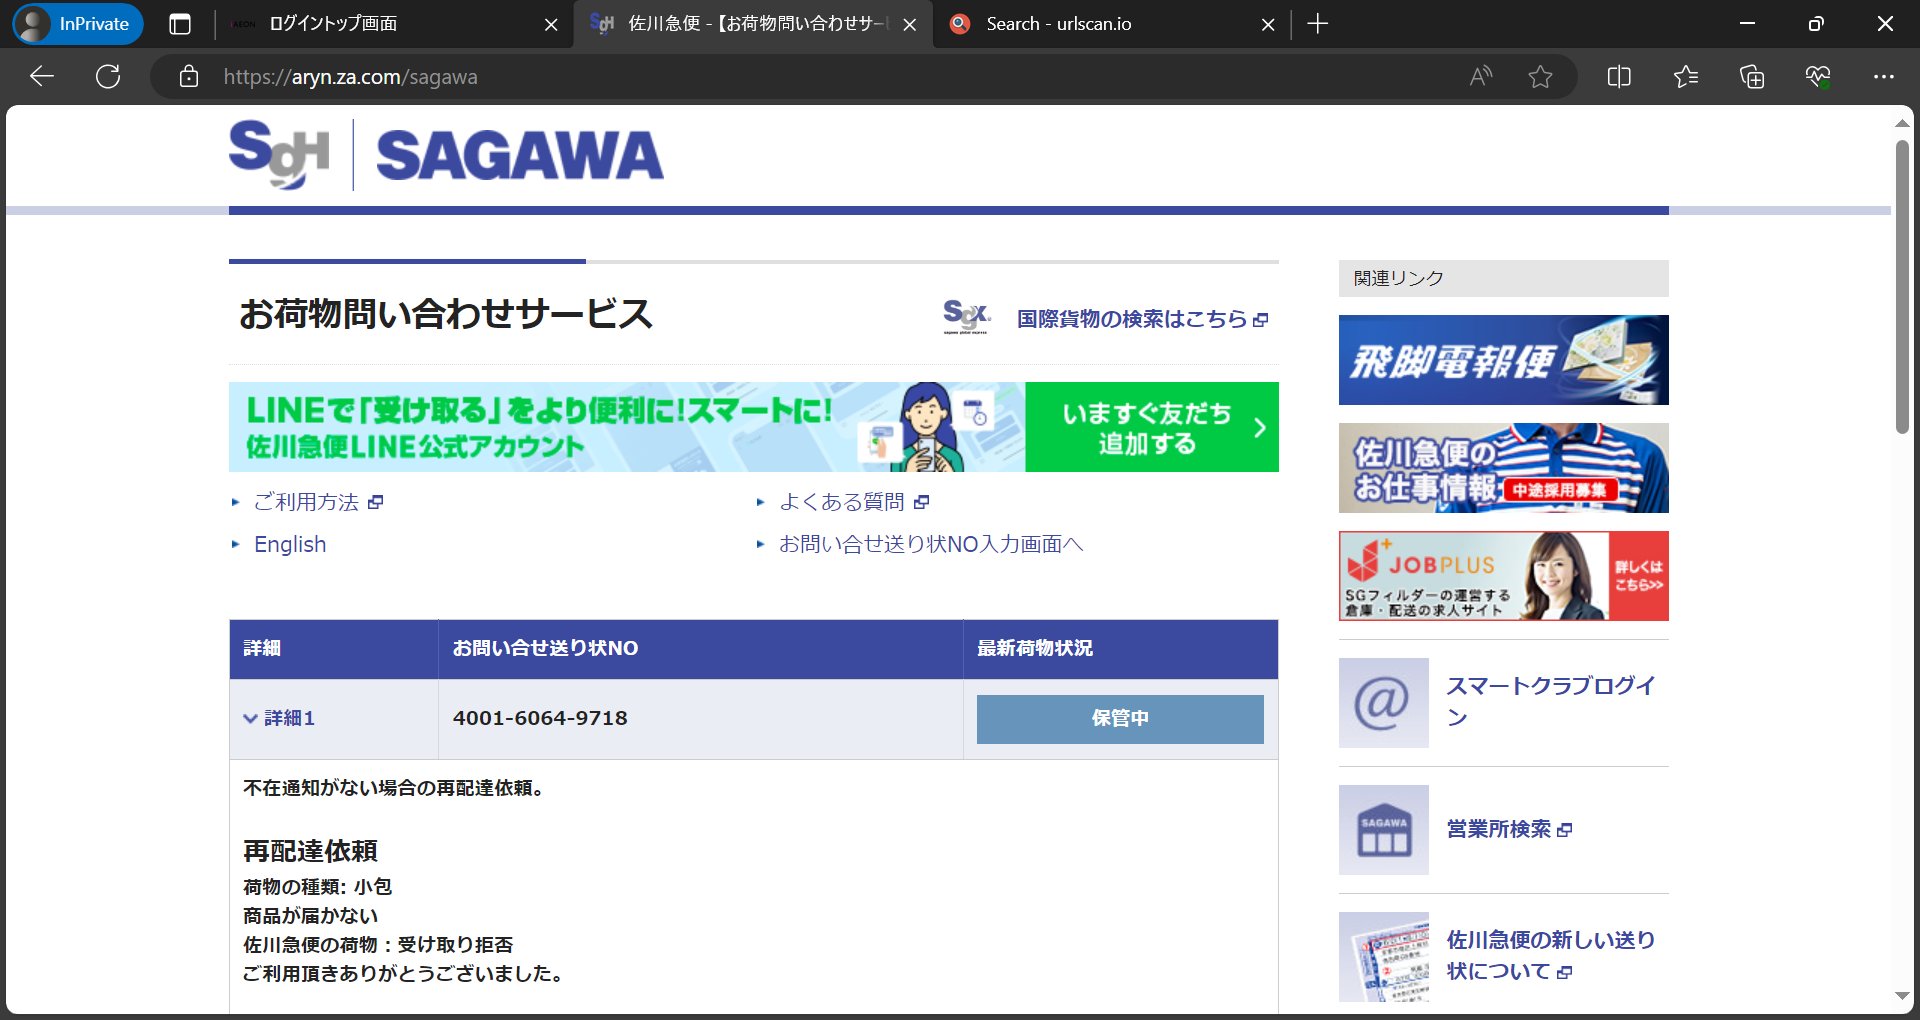Click the text 不在通知がない場合の再配達依頼。
The width and height of the screenshot is (1920, 1020).
click(393, 788)
